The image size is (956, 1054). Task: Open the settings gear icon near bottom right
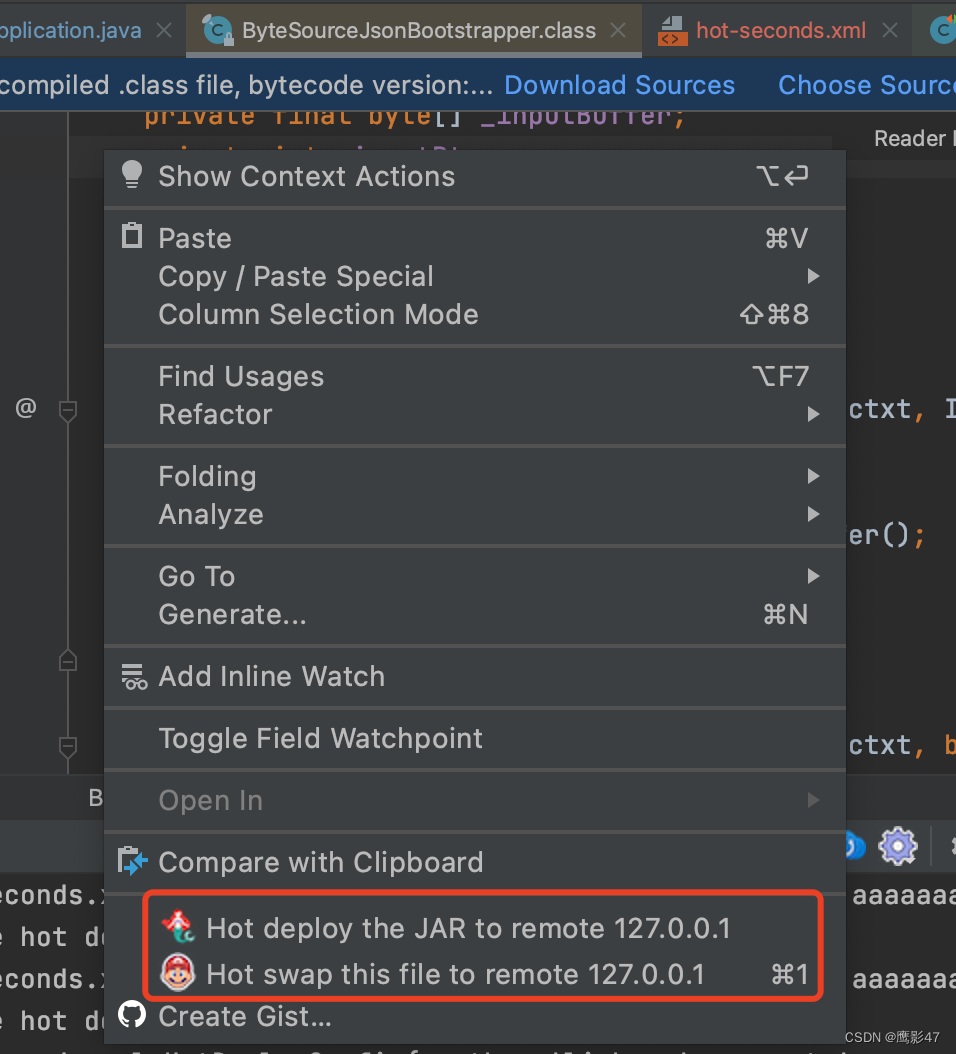(x=897, y=845)
